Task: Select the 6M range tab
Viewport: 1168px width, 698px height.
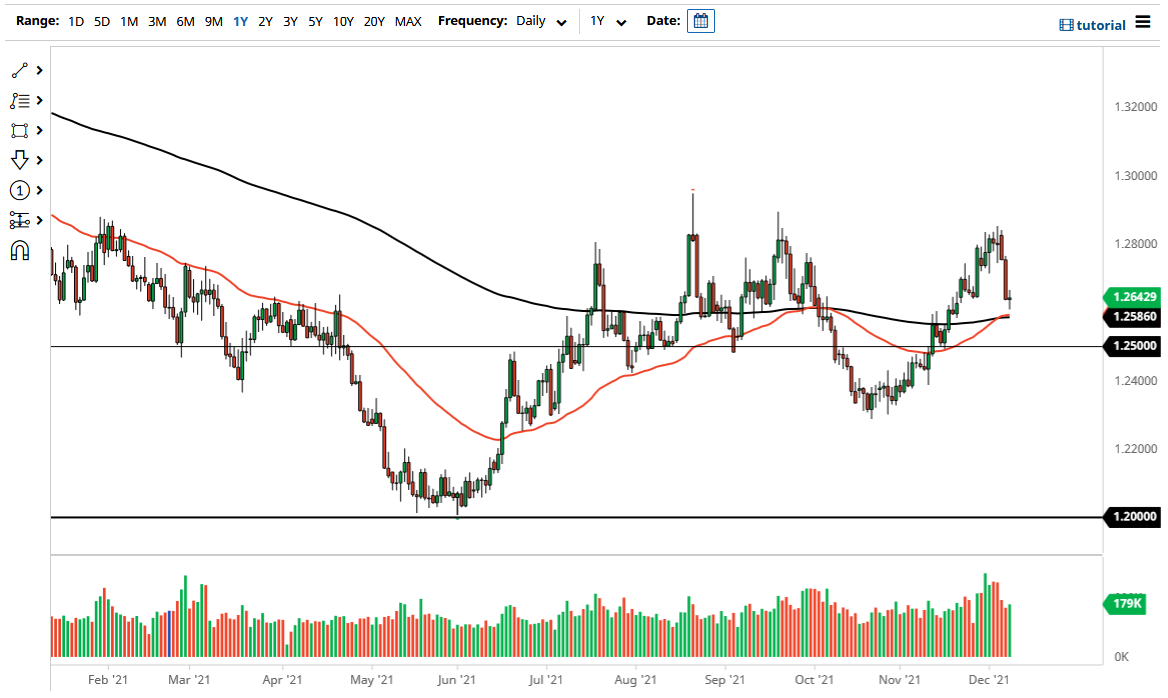Action: 184,21
